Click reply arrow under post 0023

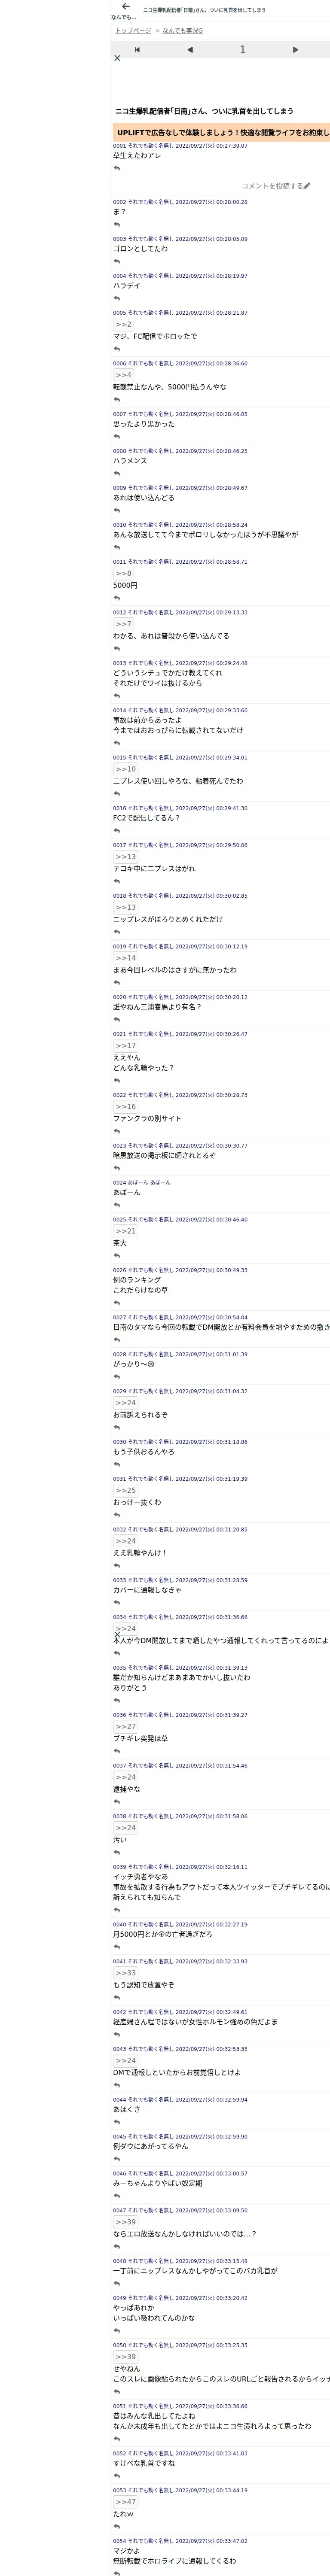117,1168
